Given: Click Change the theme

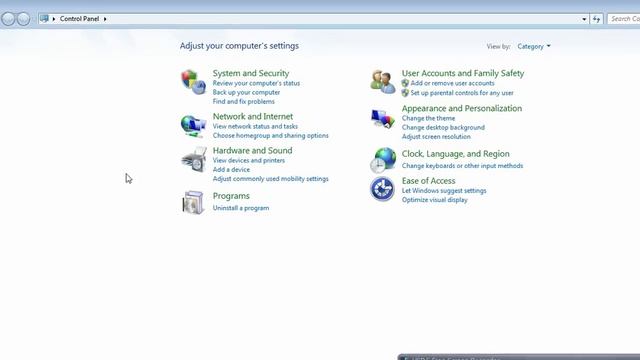Looking at the screenshot, I should 428,118.
